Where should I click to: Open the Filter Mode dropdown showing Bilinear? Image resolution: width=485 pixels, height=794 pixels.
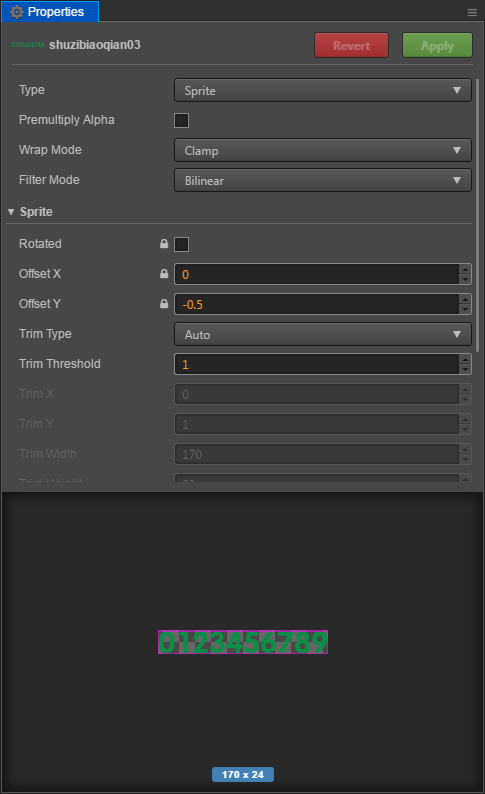(322, 180)
